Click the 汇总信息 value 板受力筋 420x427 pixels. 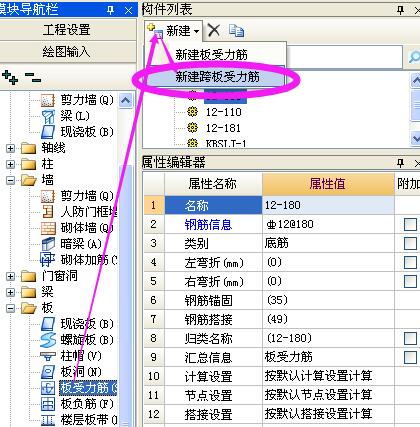click(328, 357)
